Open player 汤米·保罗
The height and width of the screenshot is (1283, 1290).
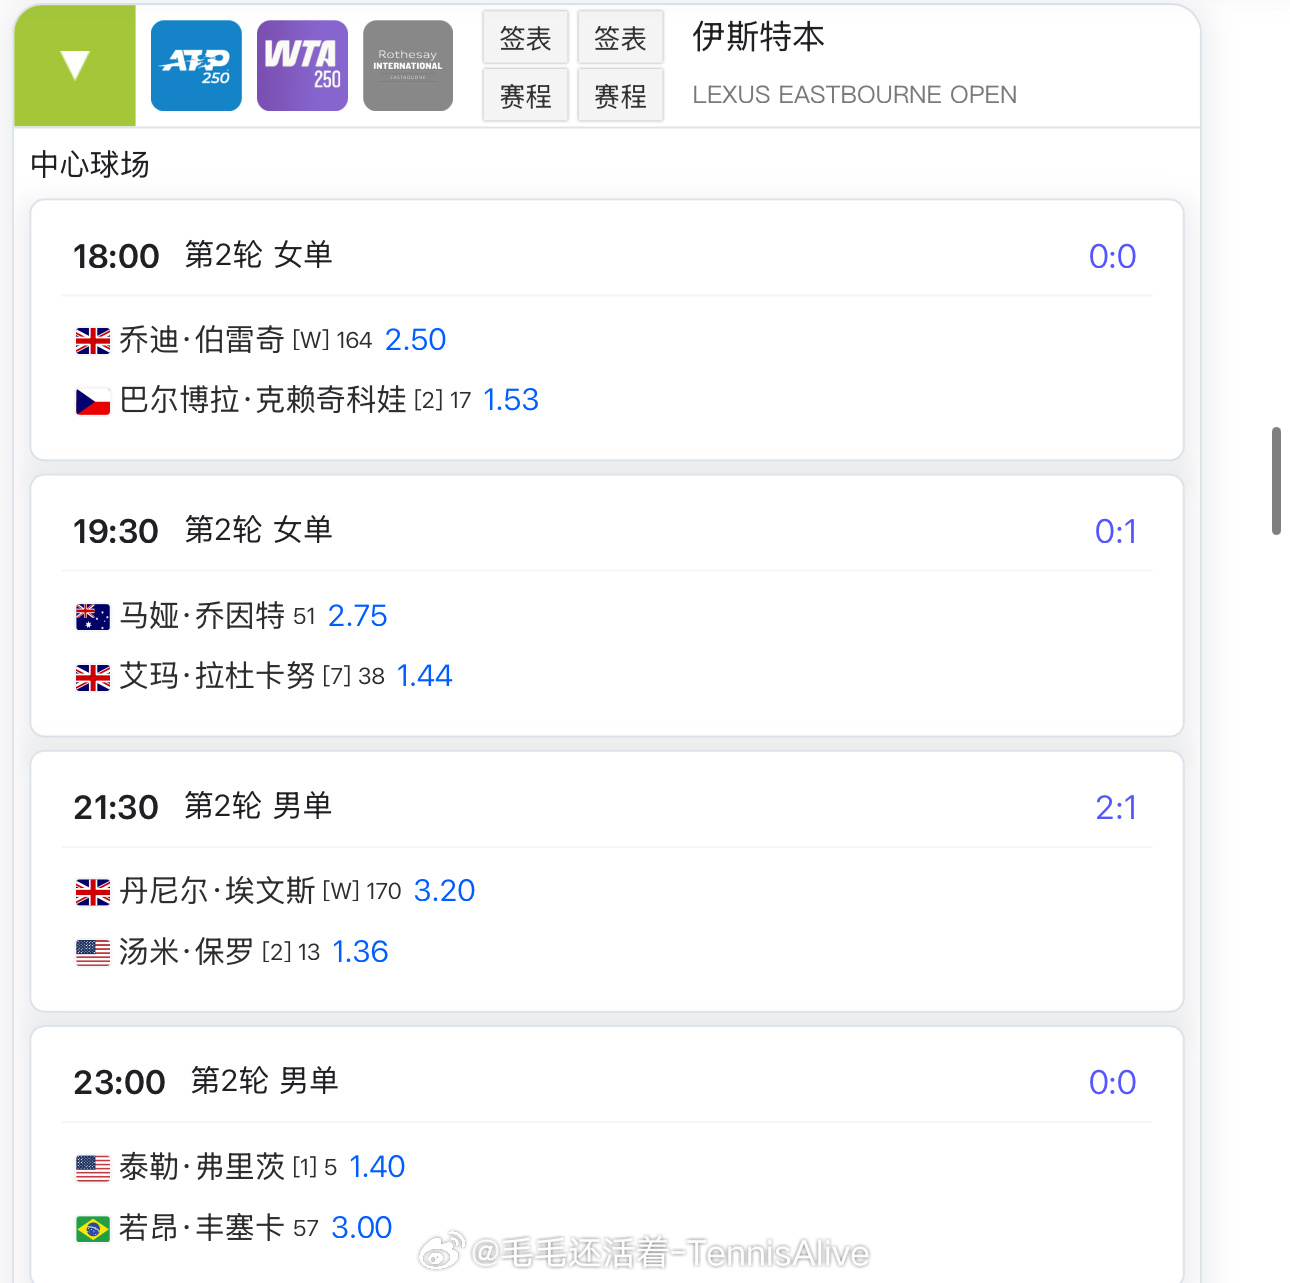click(x=187, y=952)
